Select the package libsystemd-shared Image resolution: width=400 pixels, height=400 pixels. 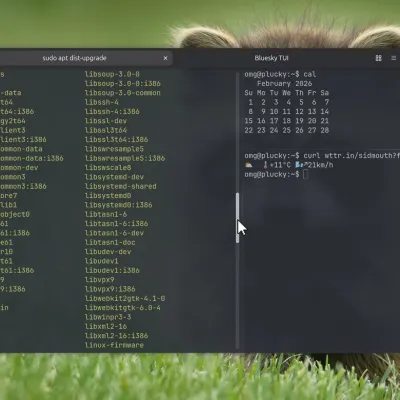click(x=120, y=186)
